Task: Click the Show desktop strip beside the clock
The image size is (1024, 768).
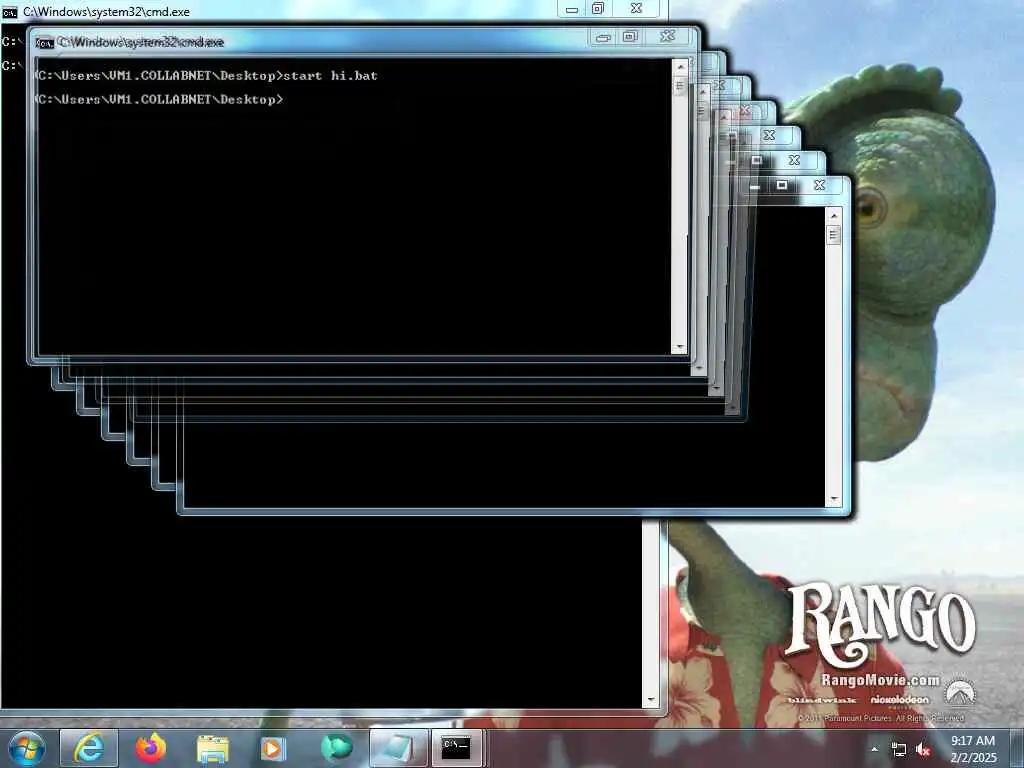Action: click(x=1017, y=748)
